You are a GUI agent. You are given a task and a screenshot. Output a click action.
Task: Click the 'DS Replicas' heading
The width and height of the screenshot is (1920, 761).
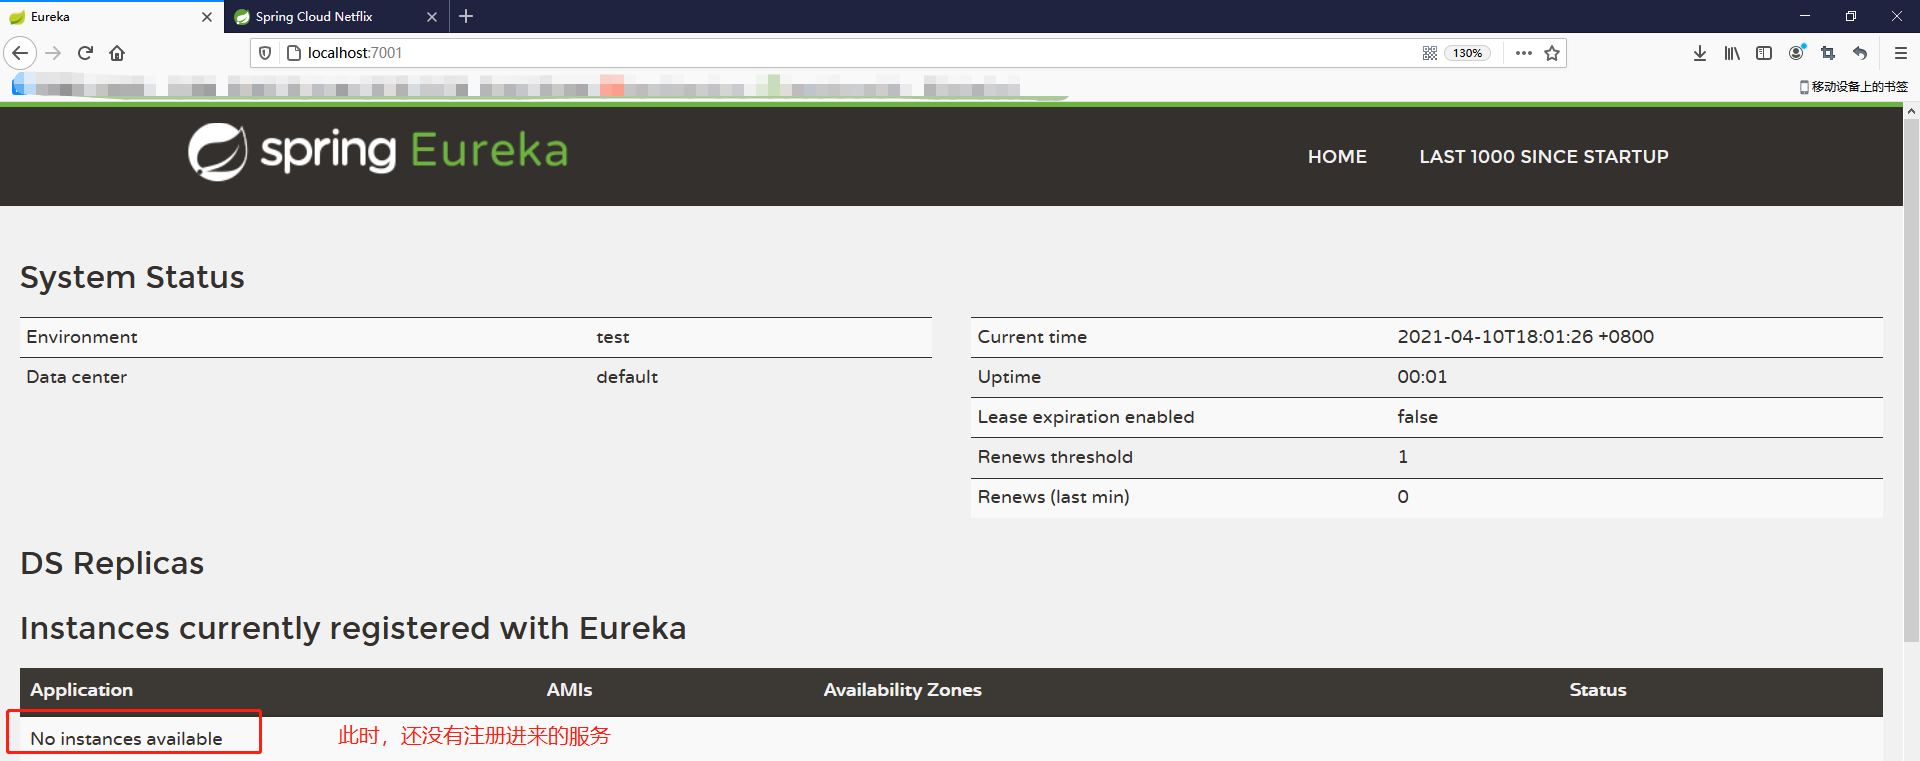[112, 563]
